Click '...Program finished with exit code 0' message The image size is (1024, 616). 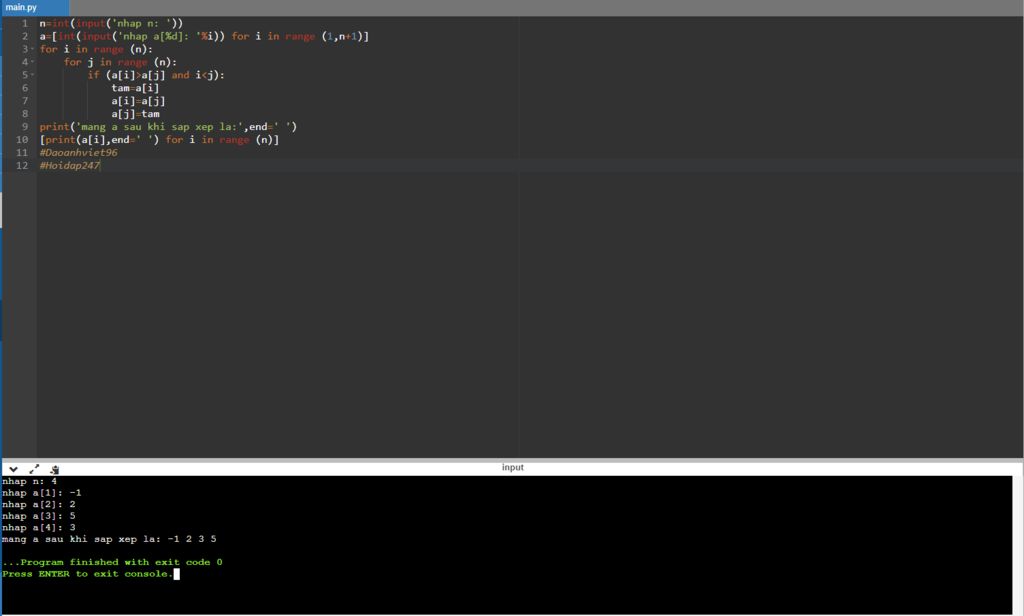tap(112, 562)
